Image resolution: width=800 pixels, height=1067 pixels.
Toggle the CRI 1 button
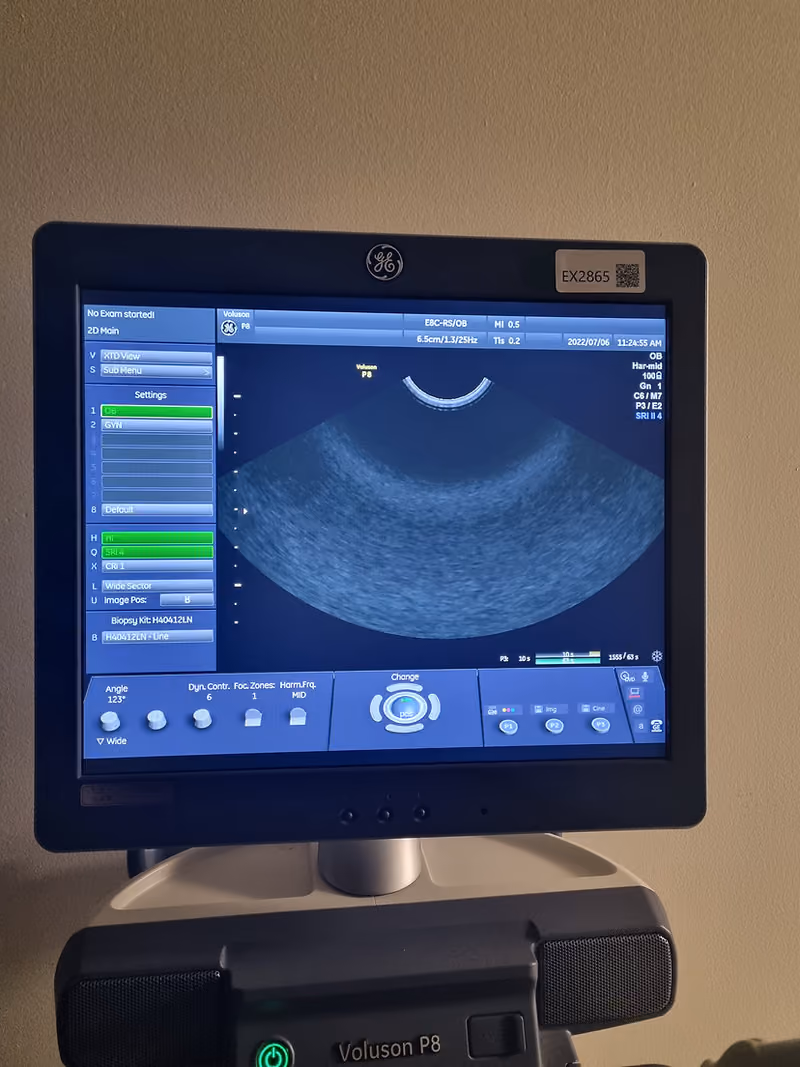point(157,566)
